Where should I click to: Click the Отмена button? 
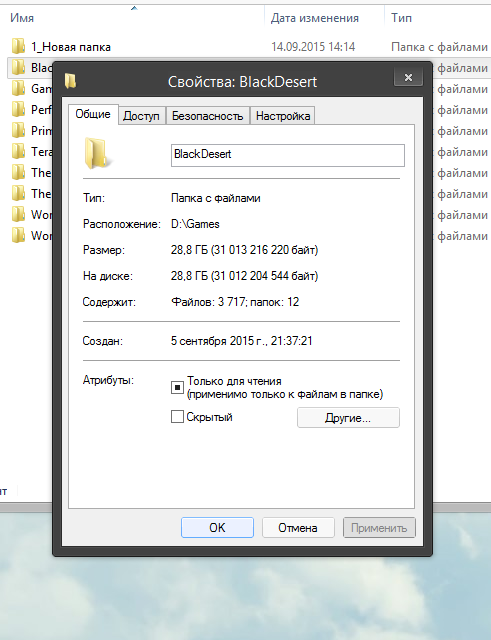[x=298, y=528]
